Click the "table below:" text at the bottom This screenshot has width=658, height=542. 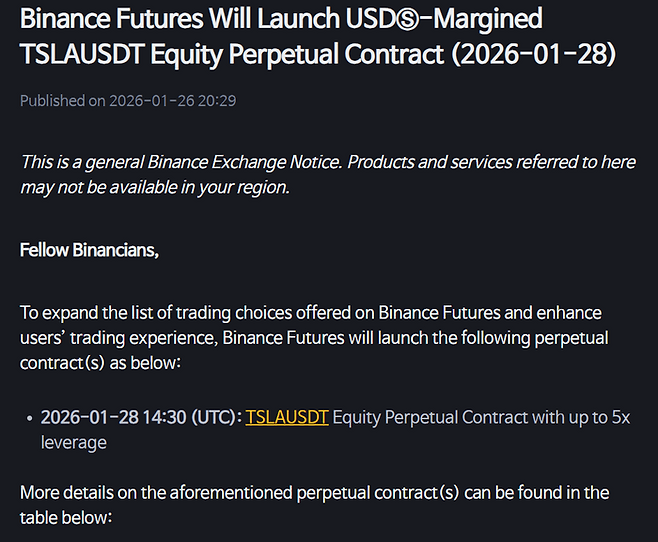66,517
